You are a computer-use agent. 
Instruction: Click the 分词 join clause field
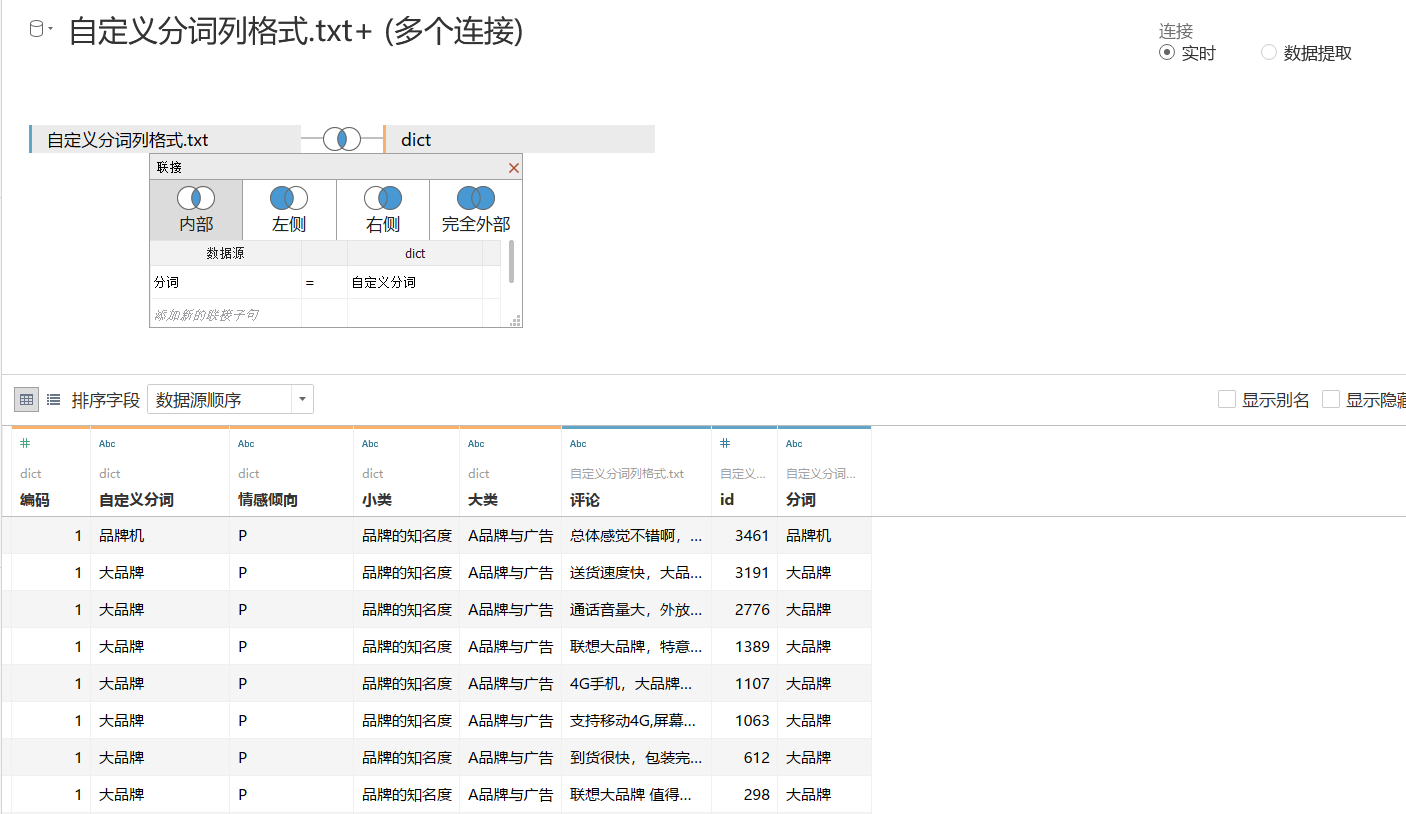click(x=225, y=283)
